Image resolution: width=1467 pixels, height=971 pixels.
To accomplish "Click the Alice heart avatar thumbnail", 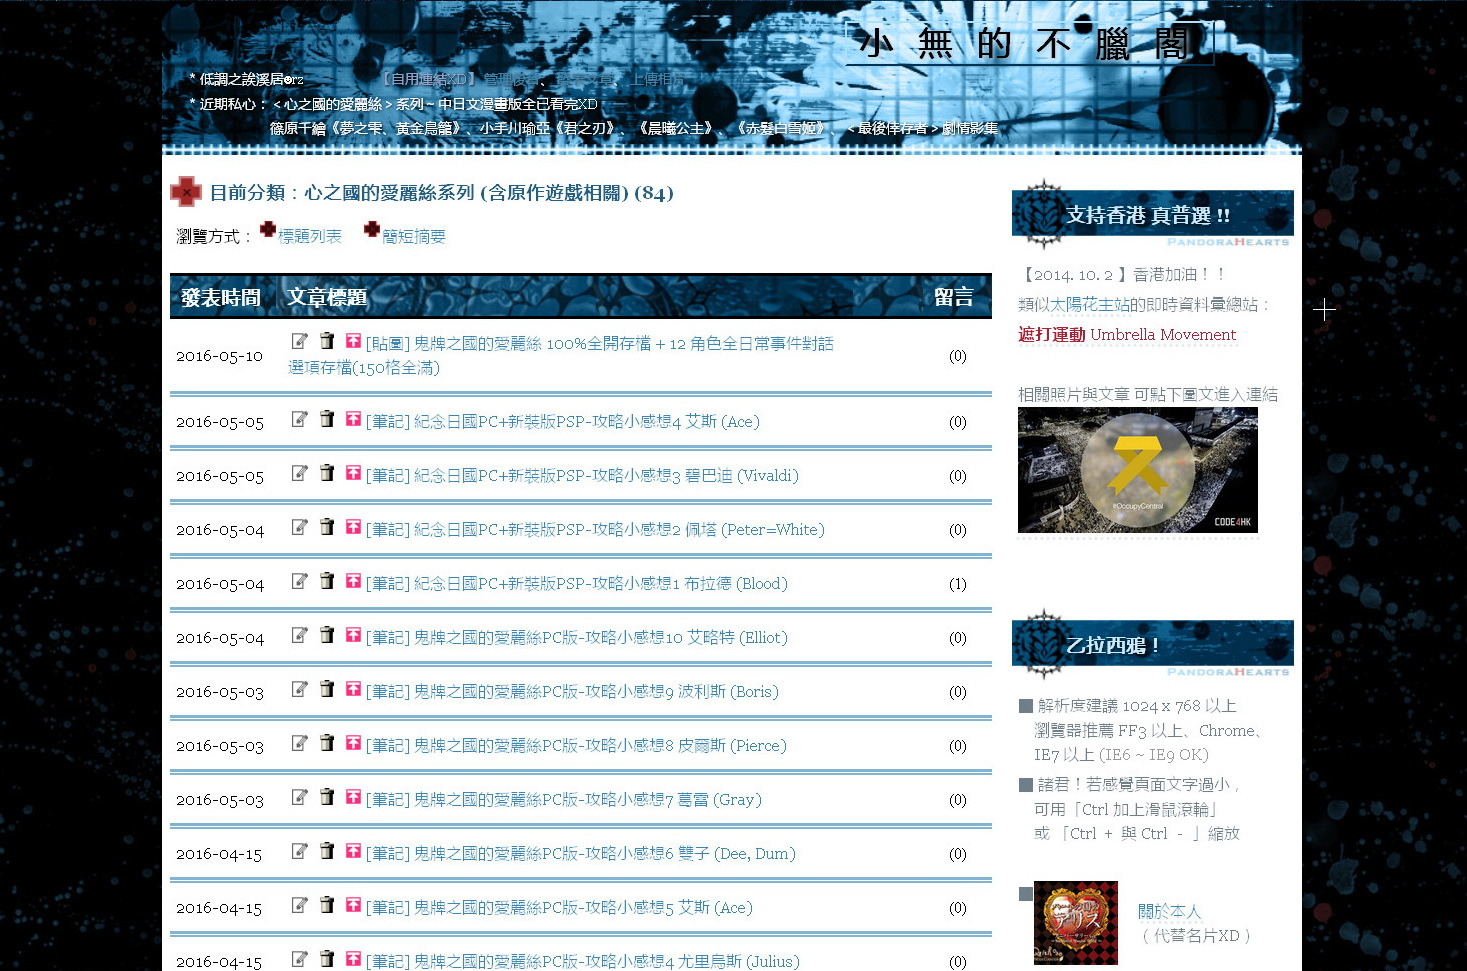I will [x=1076, y=923].
